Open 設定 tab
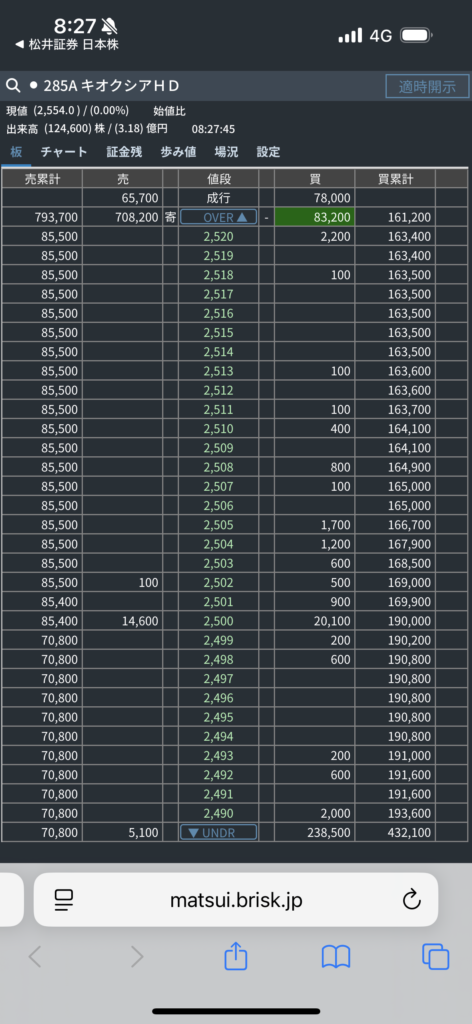Viewport: 472px width, 1024px height. (268, 152)
